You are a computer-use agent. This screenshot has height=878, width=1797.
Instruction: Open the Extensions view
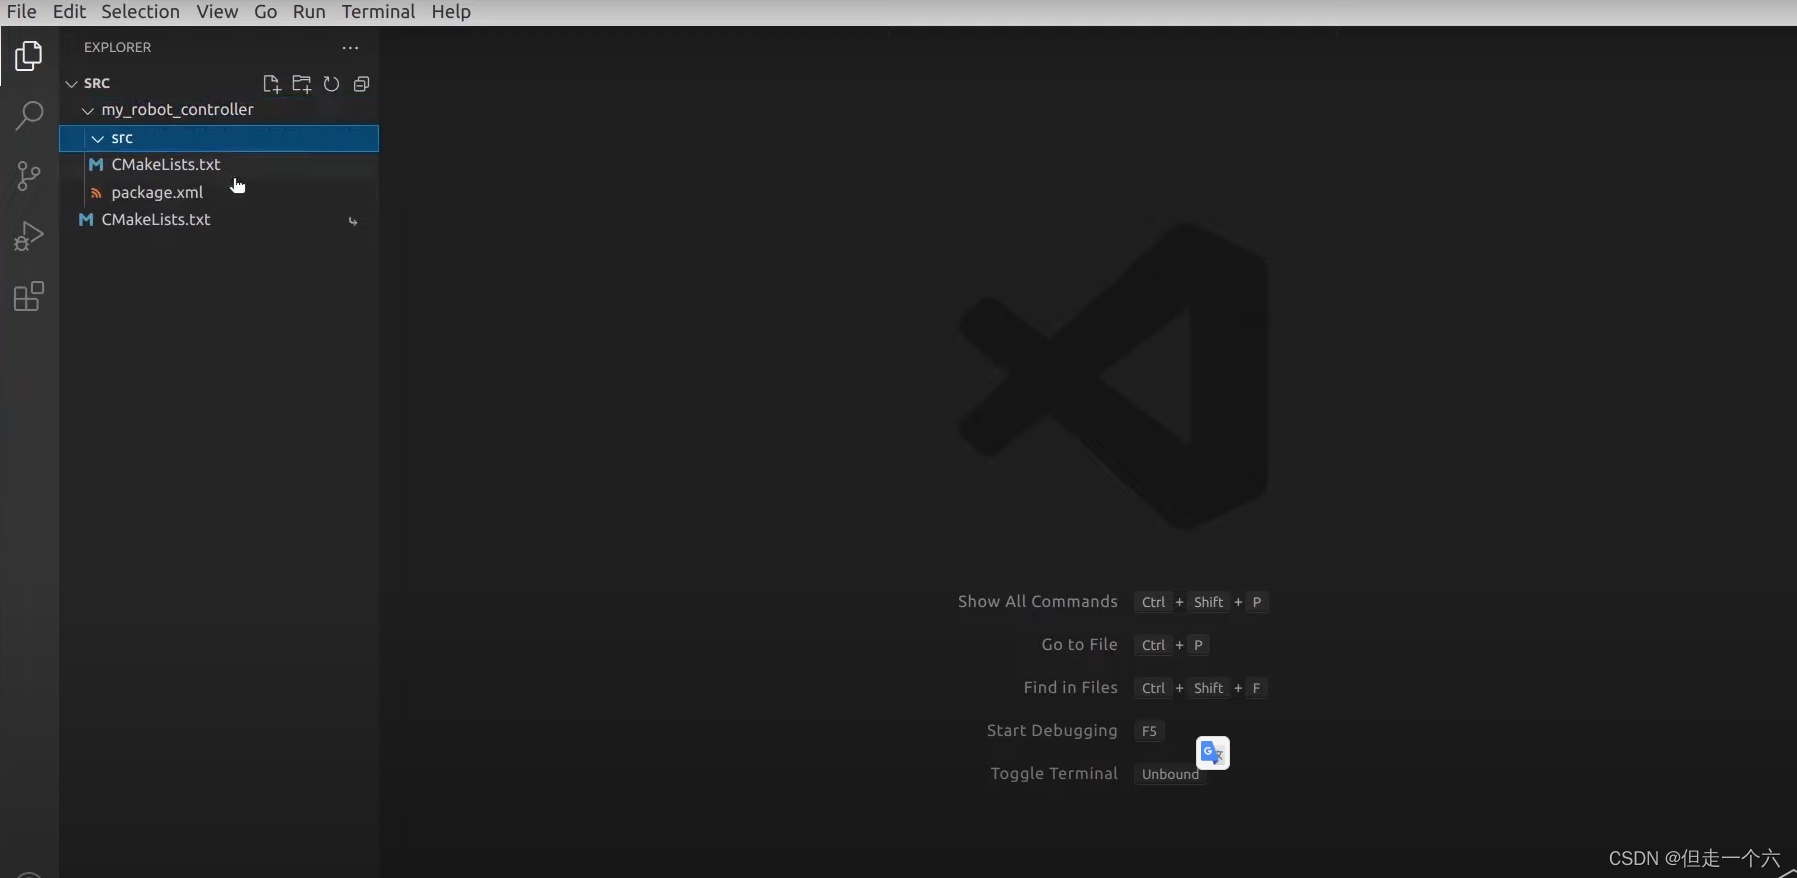click(x=29, y=297)
